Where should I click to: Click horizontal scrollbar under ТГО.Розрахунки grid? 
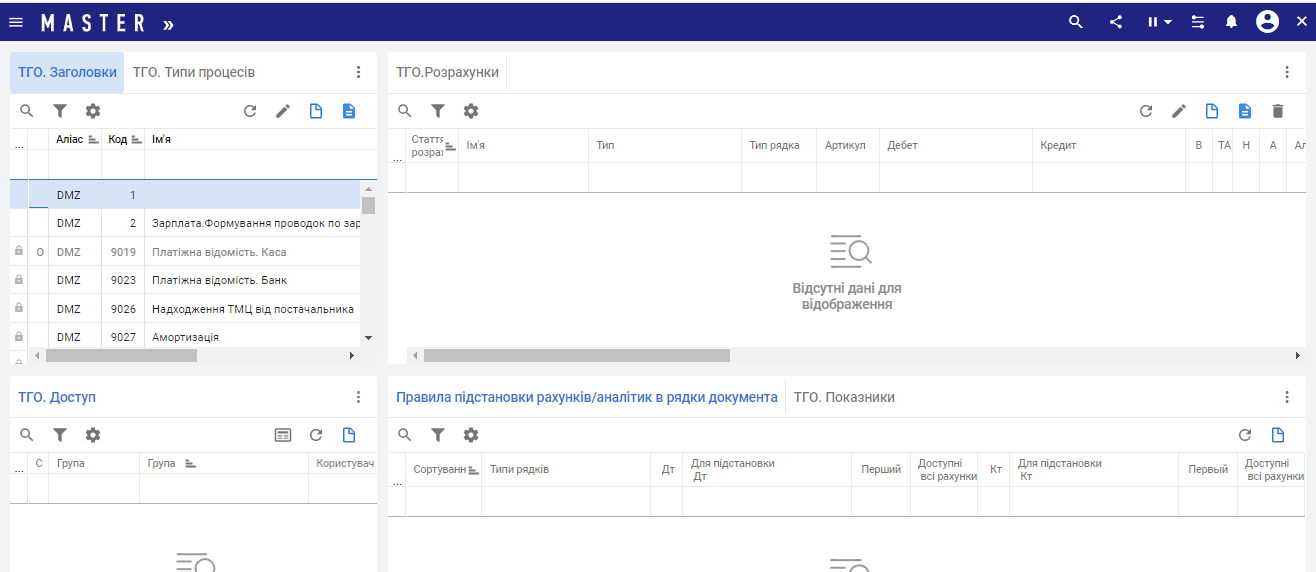(x=576, y=355)
